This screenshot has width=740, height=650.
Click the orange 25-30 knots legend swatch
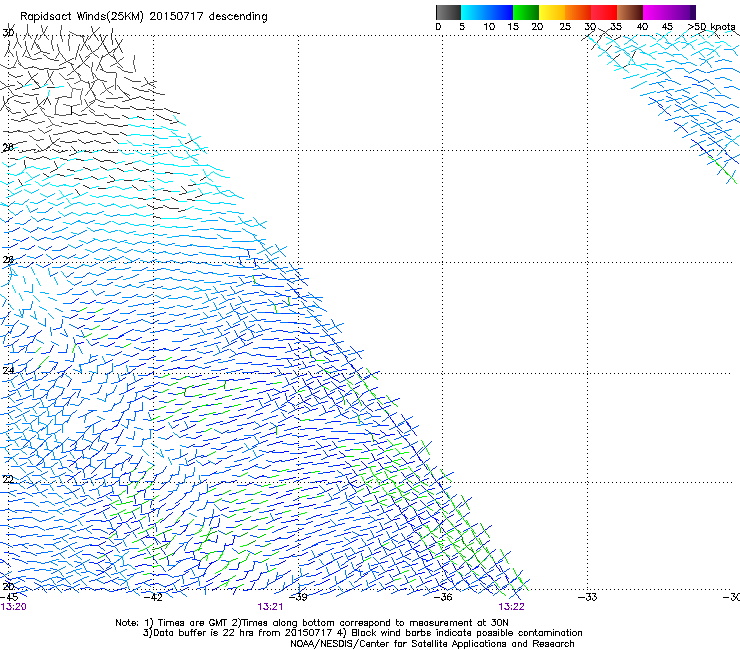tap(578, 12)
